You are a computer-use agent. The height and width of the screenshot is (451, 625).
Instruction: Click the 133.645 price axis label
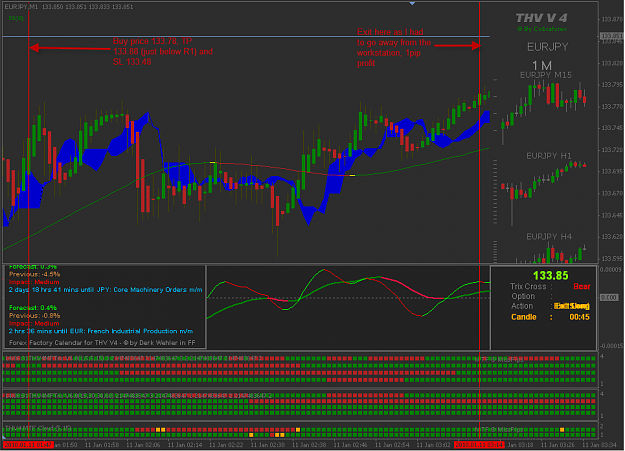[x=612, y=215]
